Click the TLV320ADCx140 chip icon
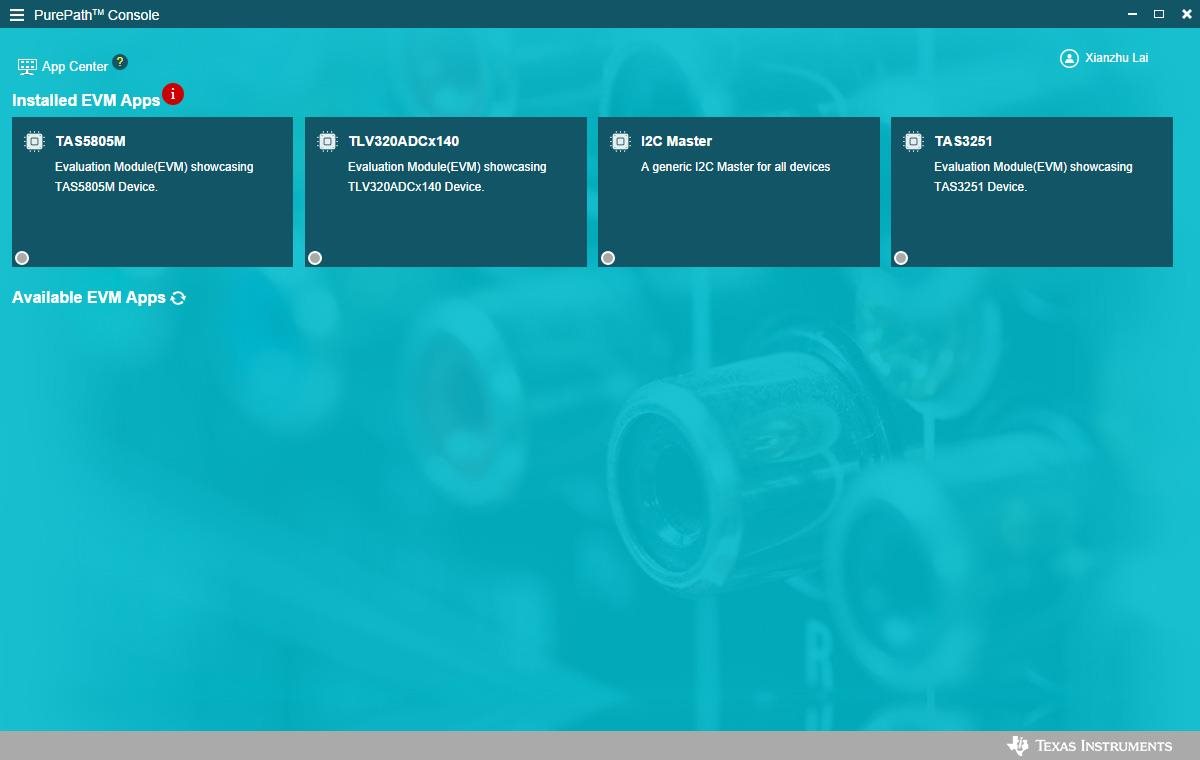The height and width of the screenshot is (760, 1200). 327,141
